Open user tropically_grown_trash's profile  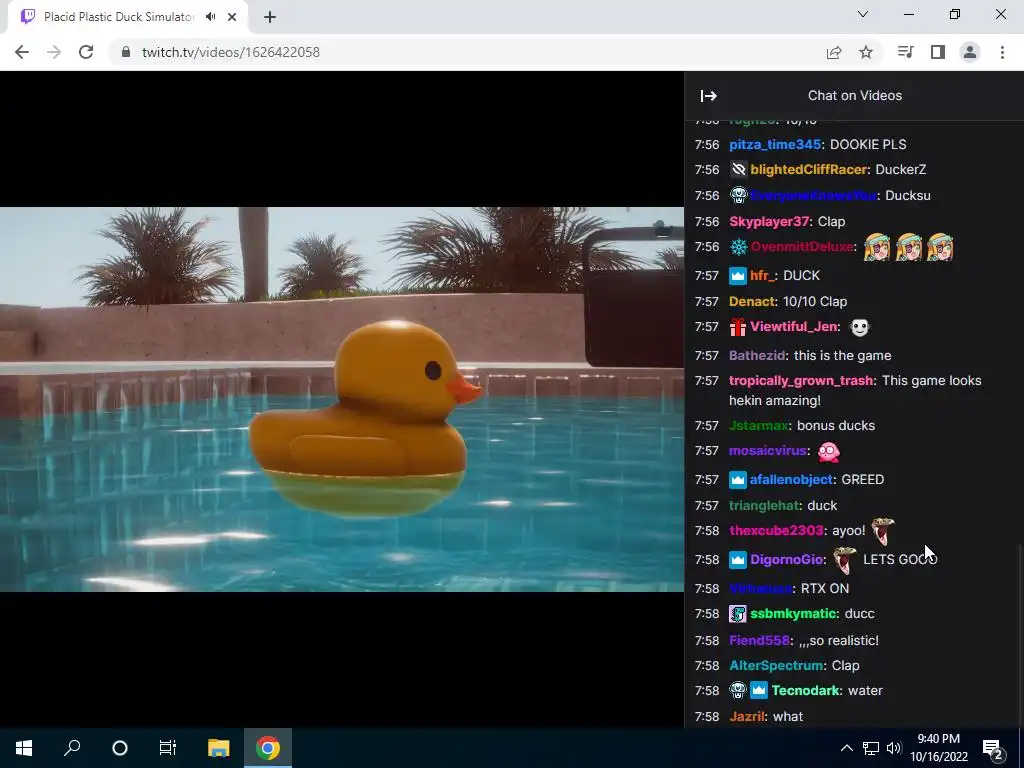click(x=801, y=381)
